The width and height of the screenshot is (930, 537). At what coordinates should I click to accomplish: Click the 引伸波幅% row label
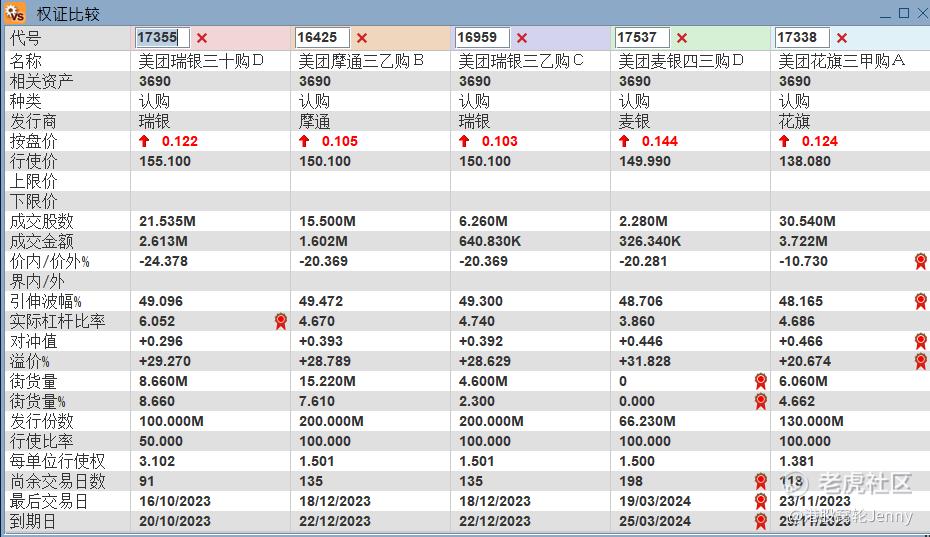46,301
